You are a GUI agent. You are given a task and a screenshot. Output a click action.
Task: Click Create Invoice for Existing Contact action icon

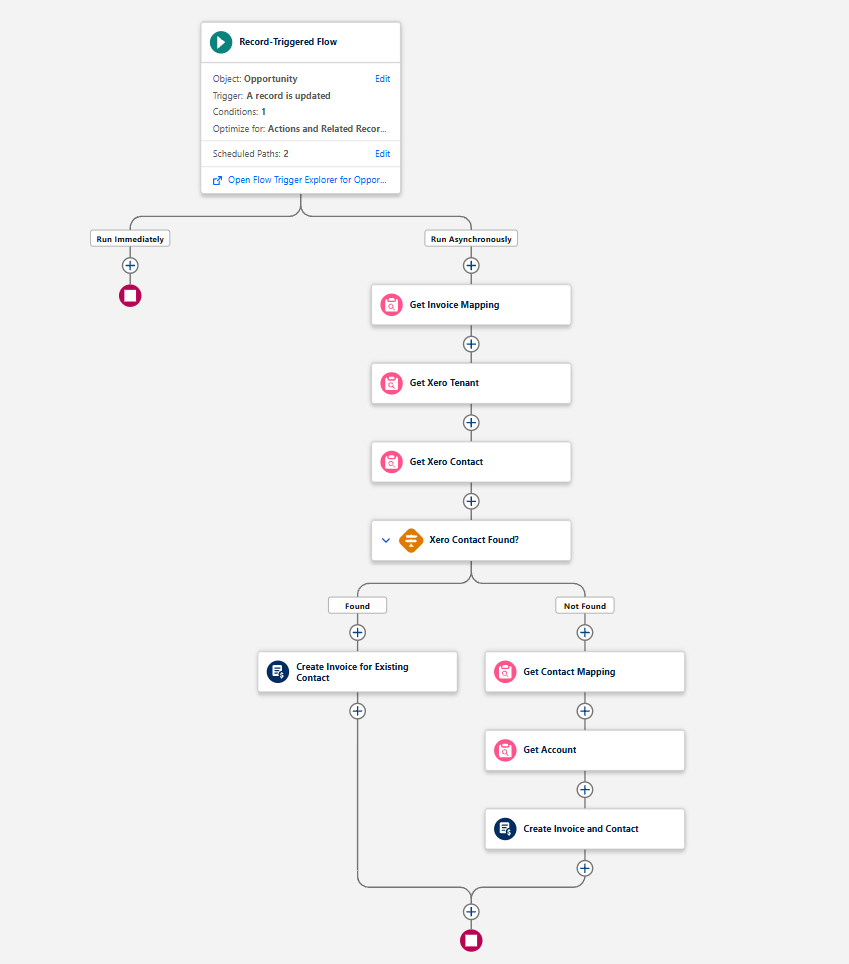(x=278, y=671)
